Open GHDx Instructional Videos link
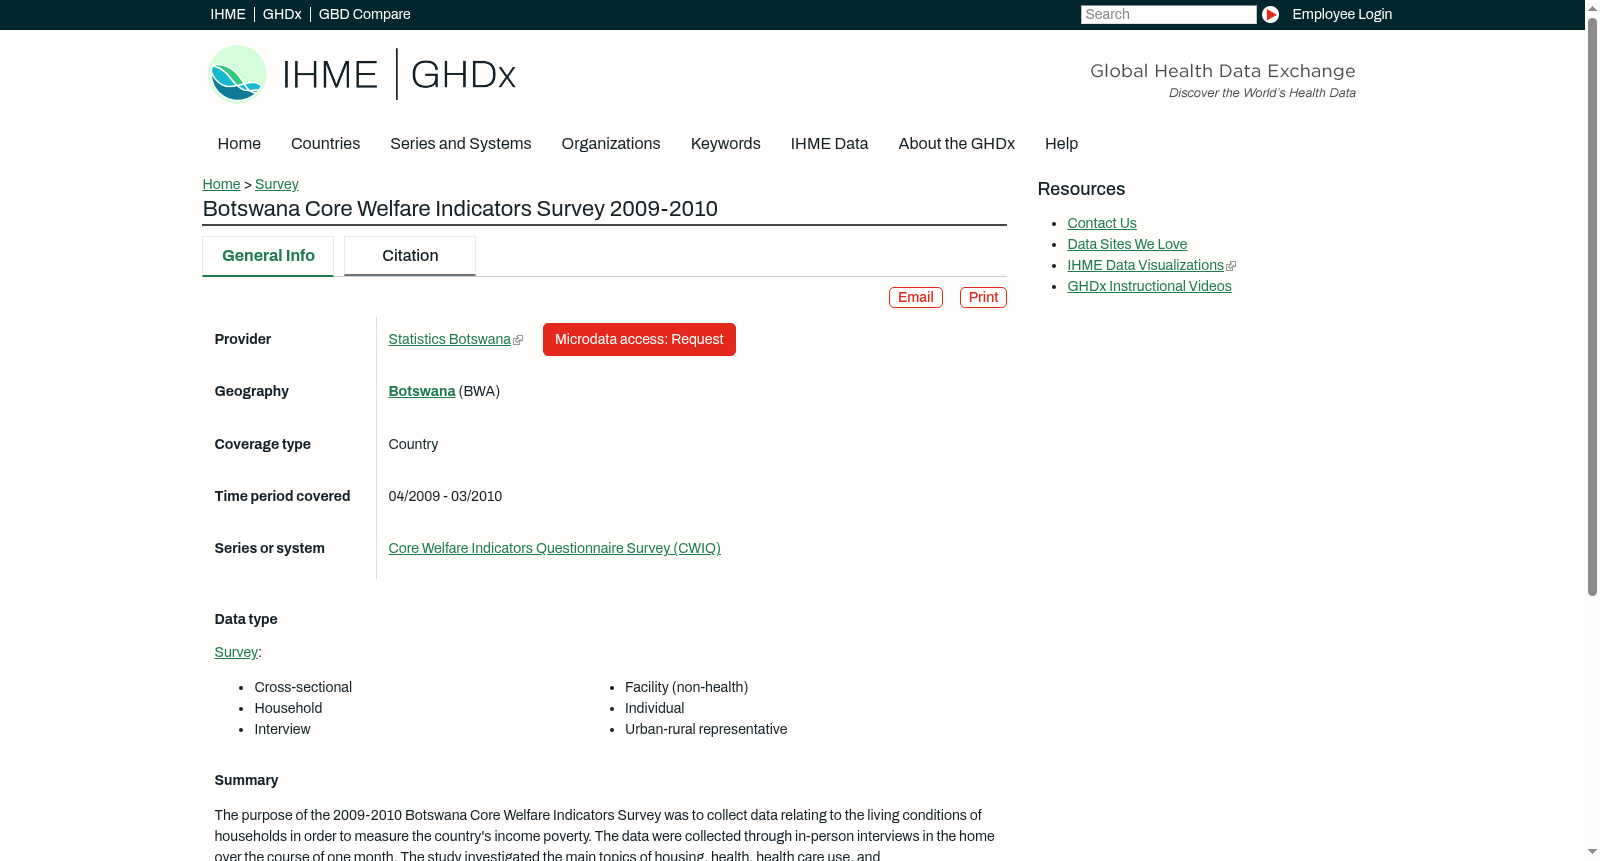Image resolution: width=1600 pixels, height=861 pixels. coord(1149,286)
